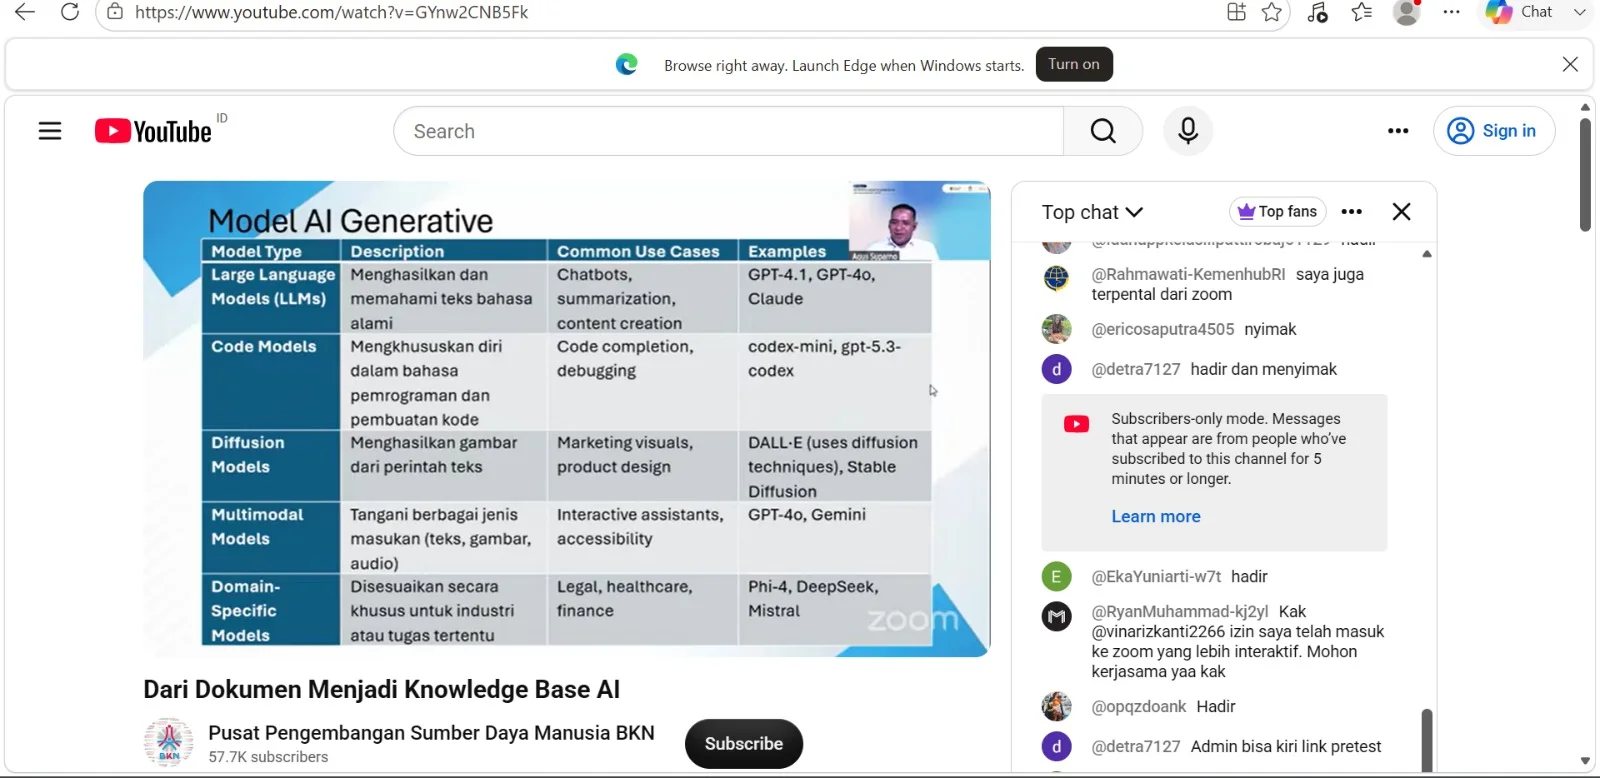1600x778 pixels.
Task: Go back using the browser back arrow
Action: pyautogui.click(x=25, y=12)
